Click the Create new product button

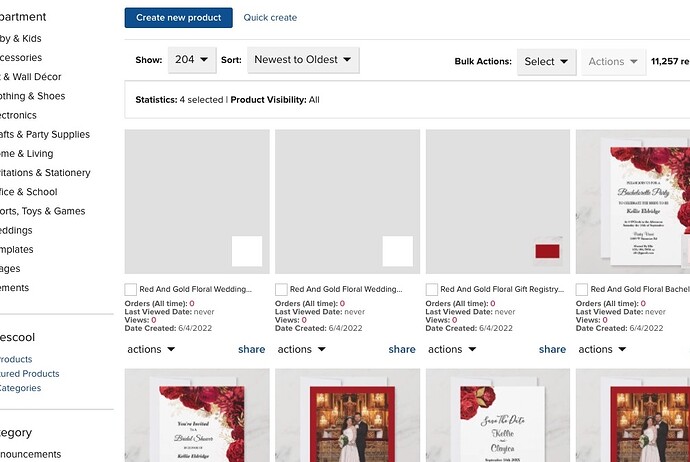[x=178, y=18]
